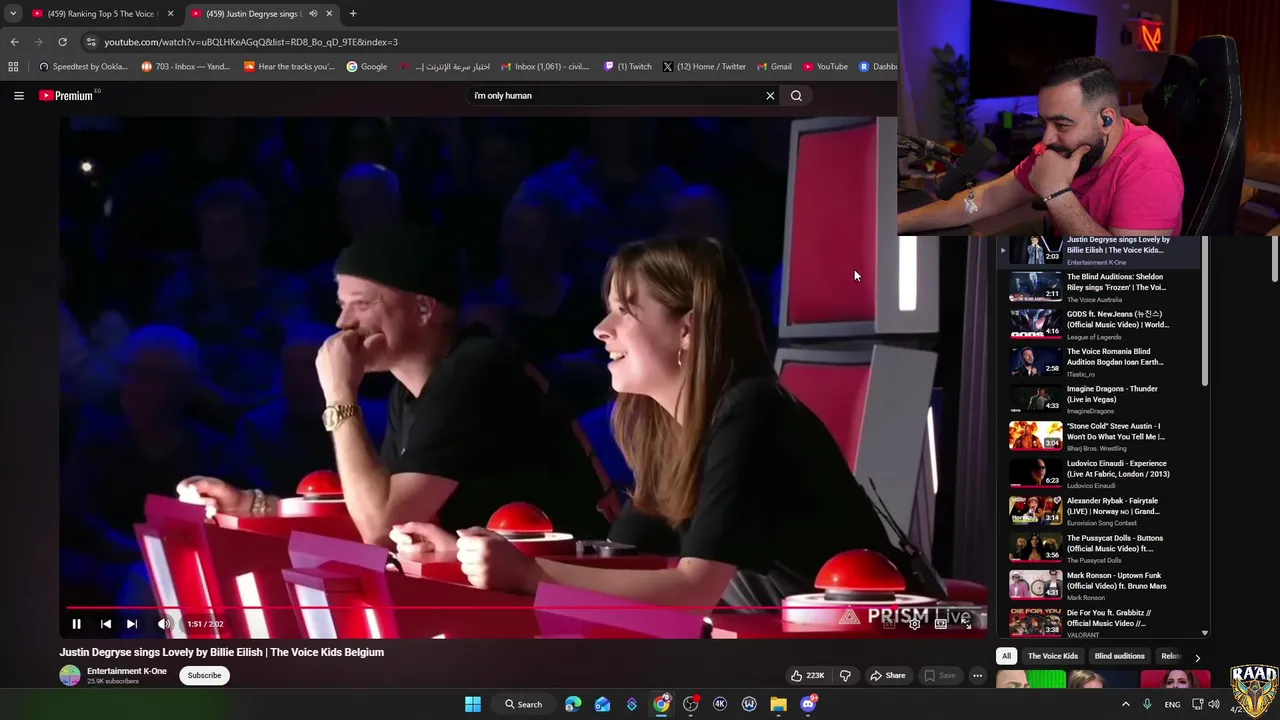Switch ENG input language

click(x=1172, y=704)
